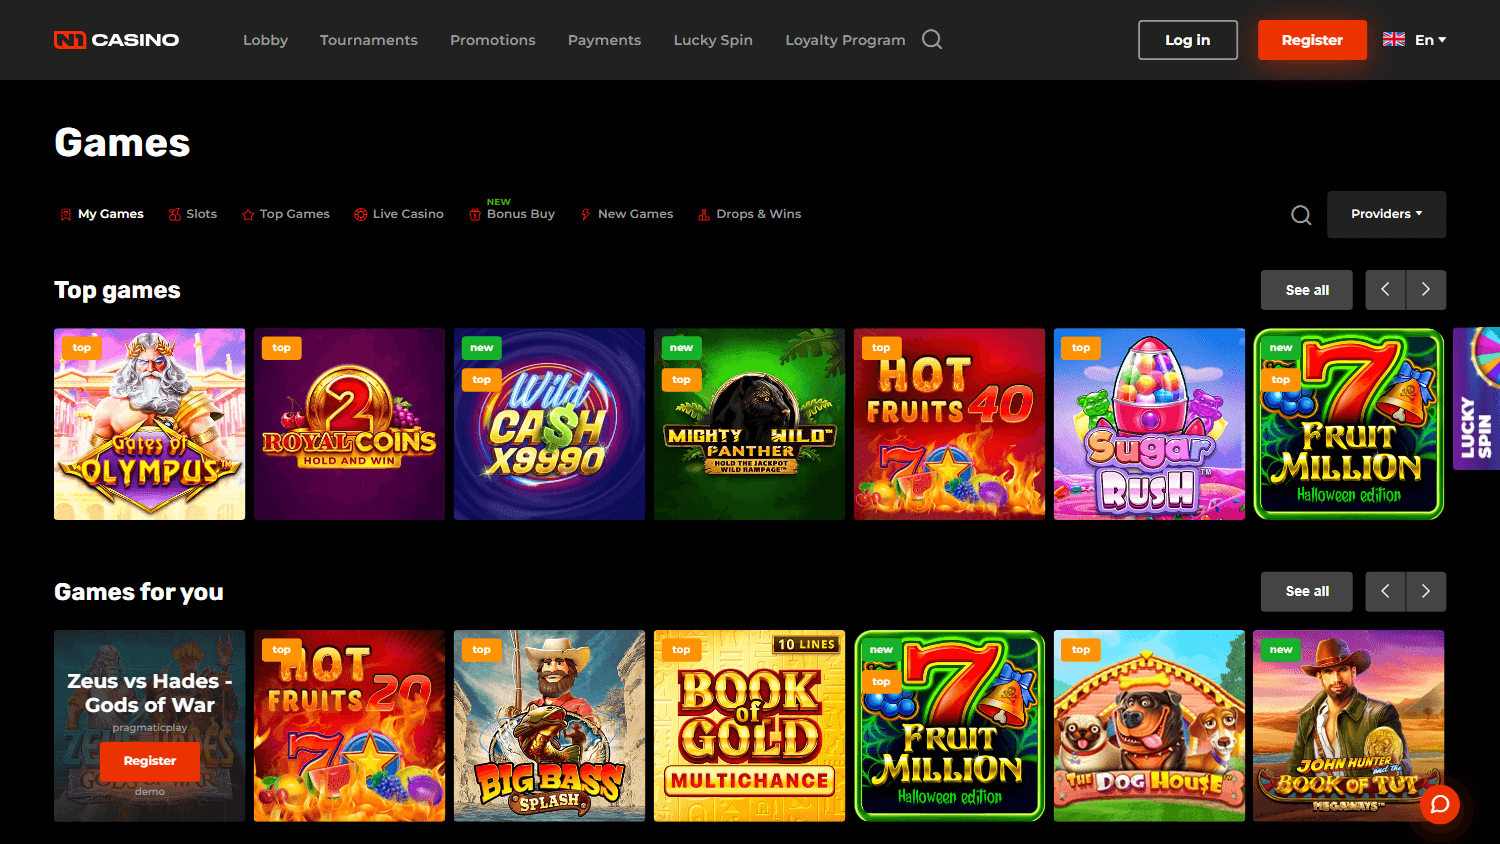Click the search icon beside Providers
1500x844 pixels.
pos(1300,214)
